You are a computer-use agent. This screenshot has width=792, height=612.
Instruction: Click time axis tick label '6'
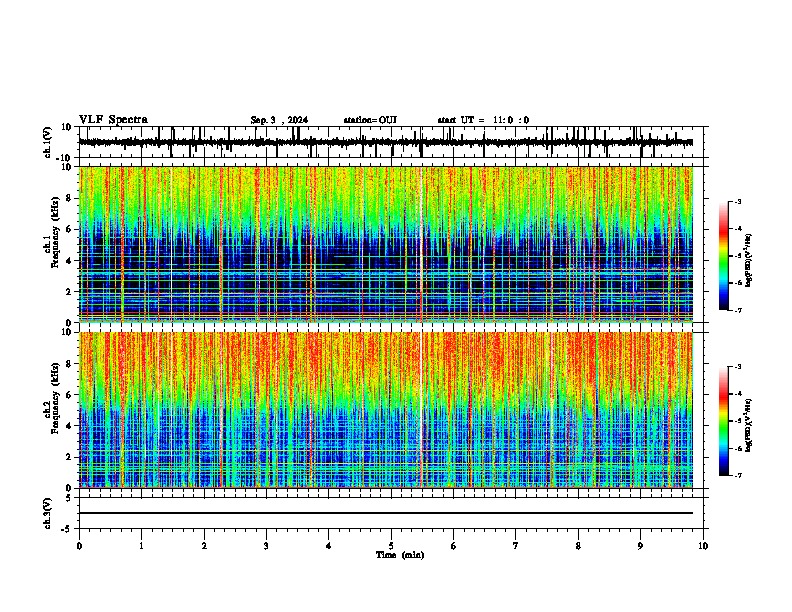tap(454, 546)
